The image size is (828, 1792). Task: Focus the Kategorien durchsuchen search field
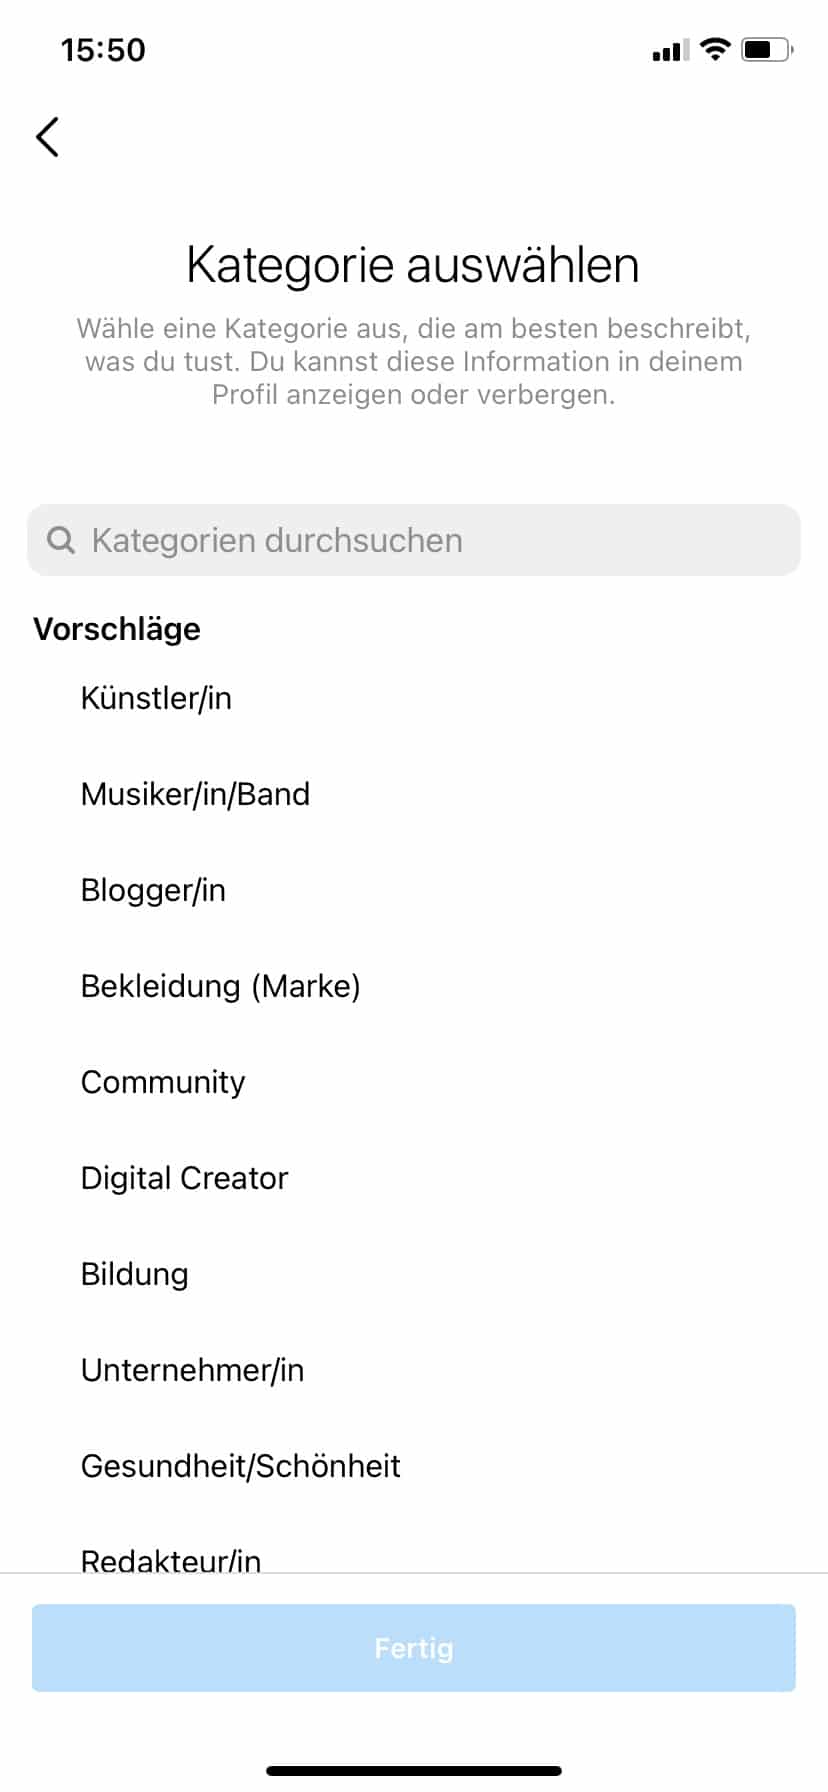click(x=414, y=540)
